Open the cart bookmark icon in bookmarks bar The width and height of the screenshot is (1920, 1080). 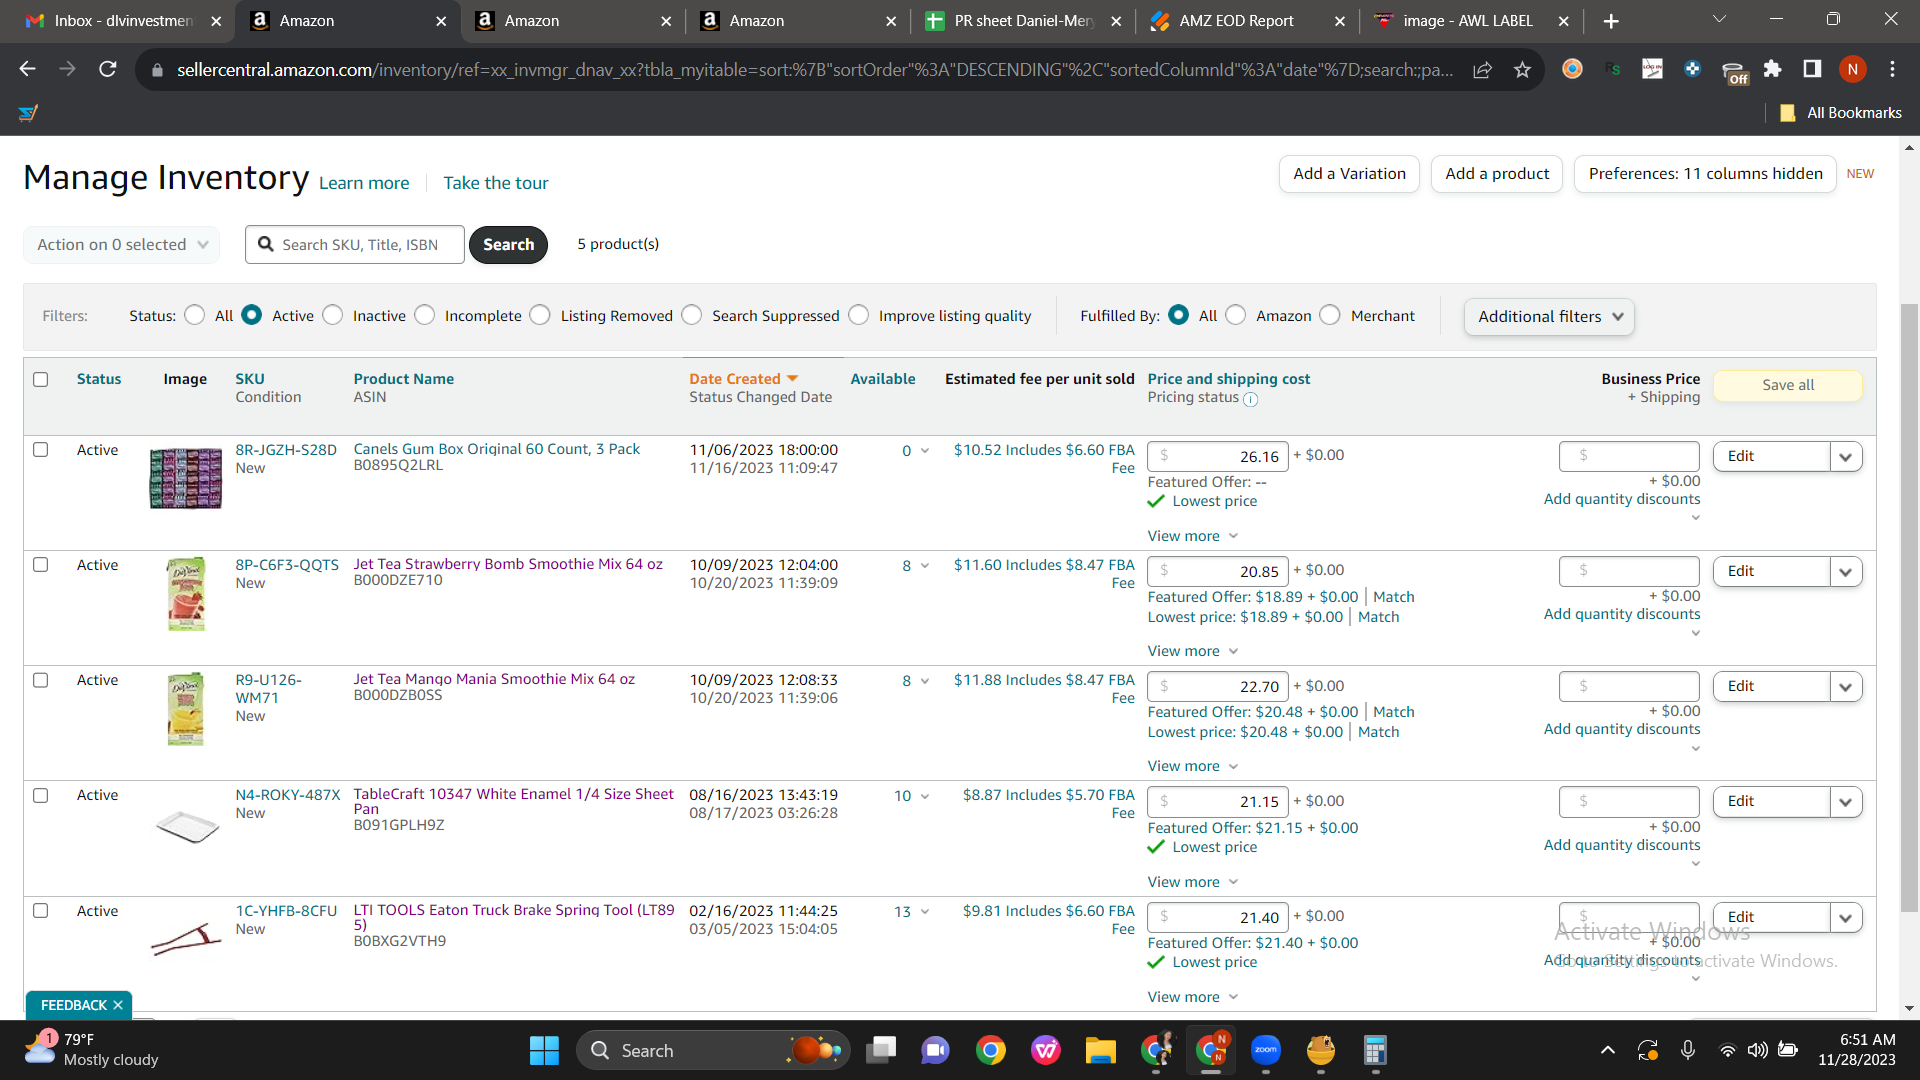[28, 113]
